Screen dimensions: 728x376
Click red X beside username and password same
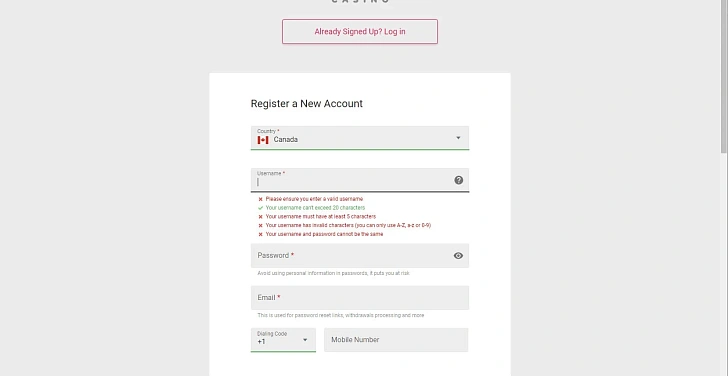point(260,234)
